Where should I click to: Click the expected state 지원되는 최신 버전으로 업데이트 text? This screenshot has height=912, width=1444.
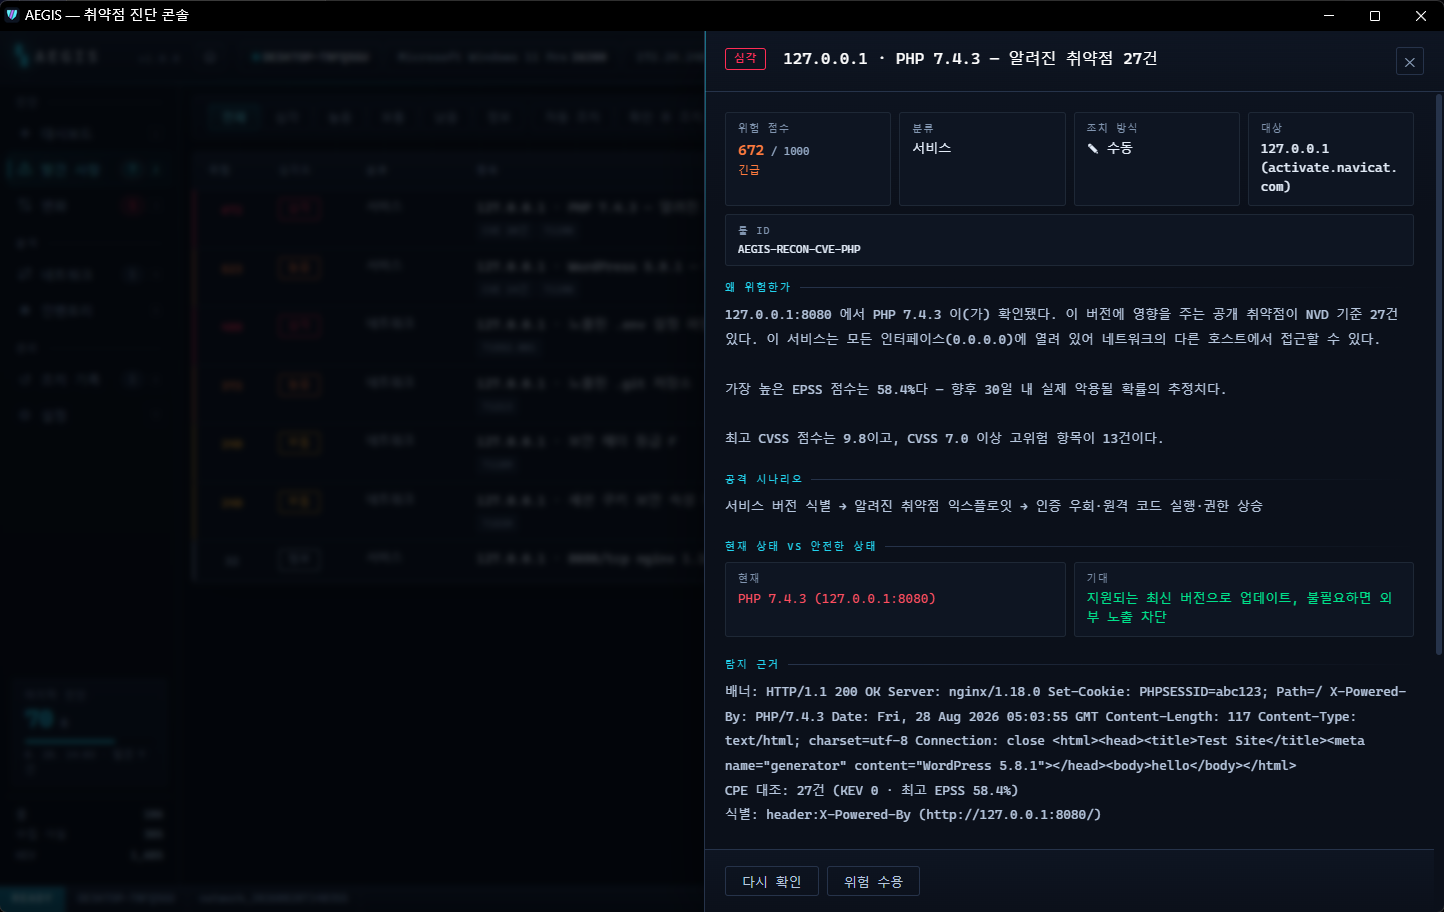(1239, 607)
